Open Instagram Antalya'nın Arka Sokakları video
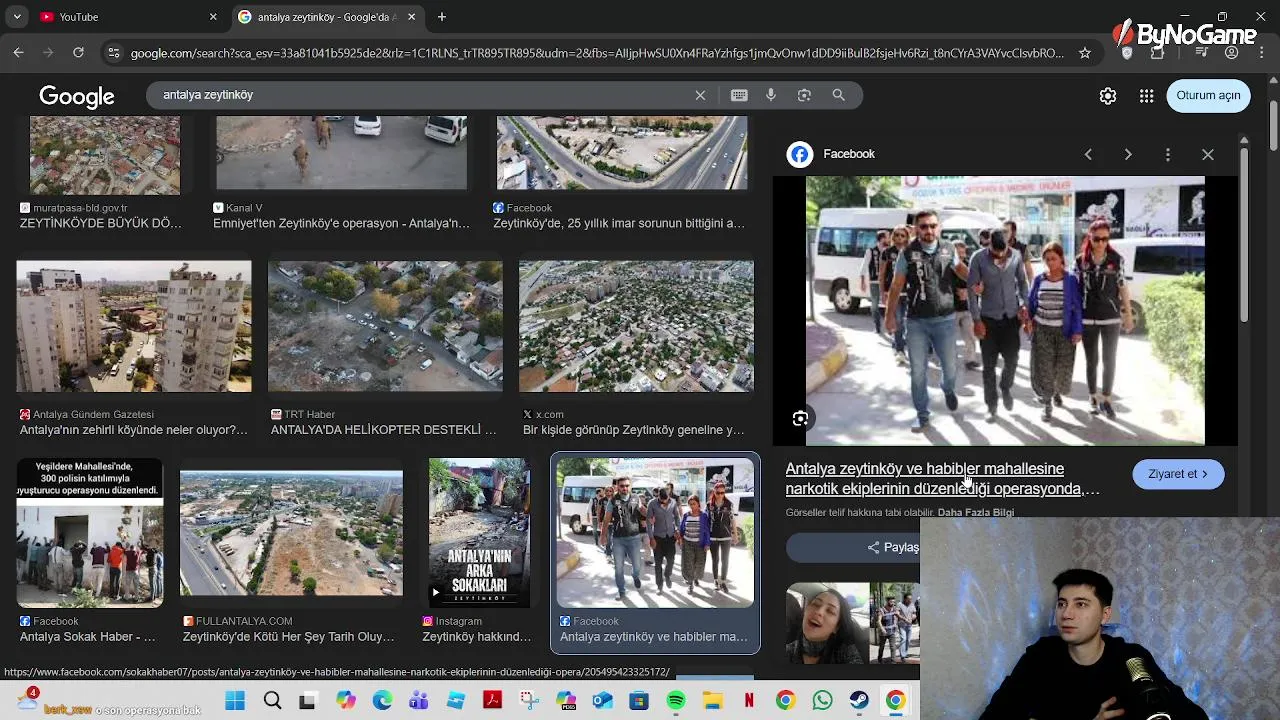Image resolution: width=1280 pixels, height=720 pixels. pyautogui.click(x=479, y=532)
